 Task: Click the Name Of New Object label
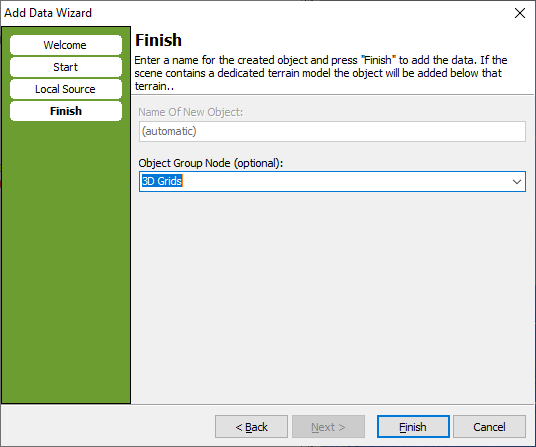pos(190,112)
